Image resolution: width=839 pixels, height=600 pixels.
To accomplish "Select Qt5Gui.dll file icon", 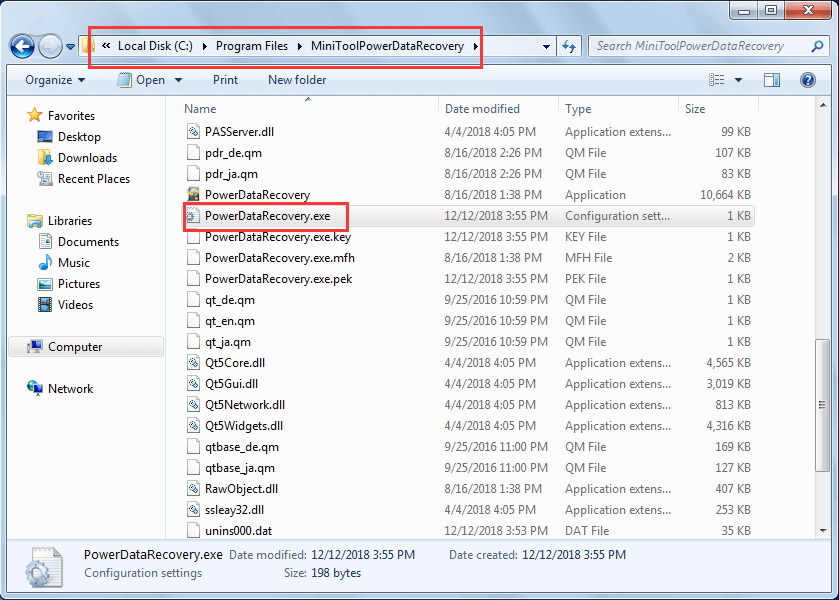I will tap(193, 383).
